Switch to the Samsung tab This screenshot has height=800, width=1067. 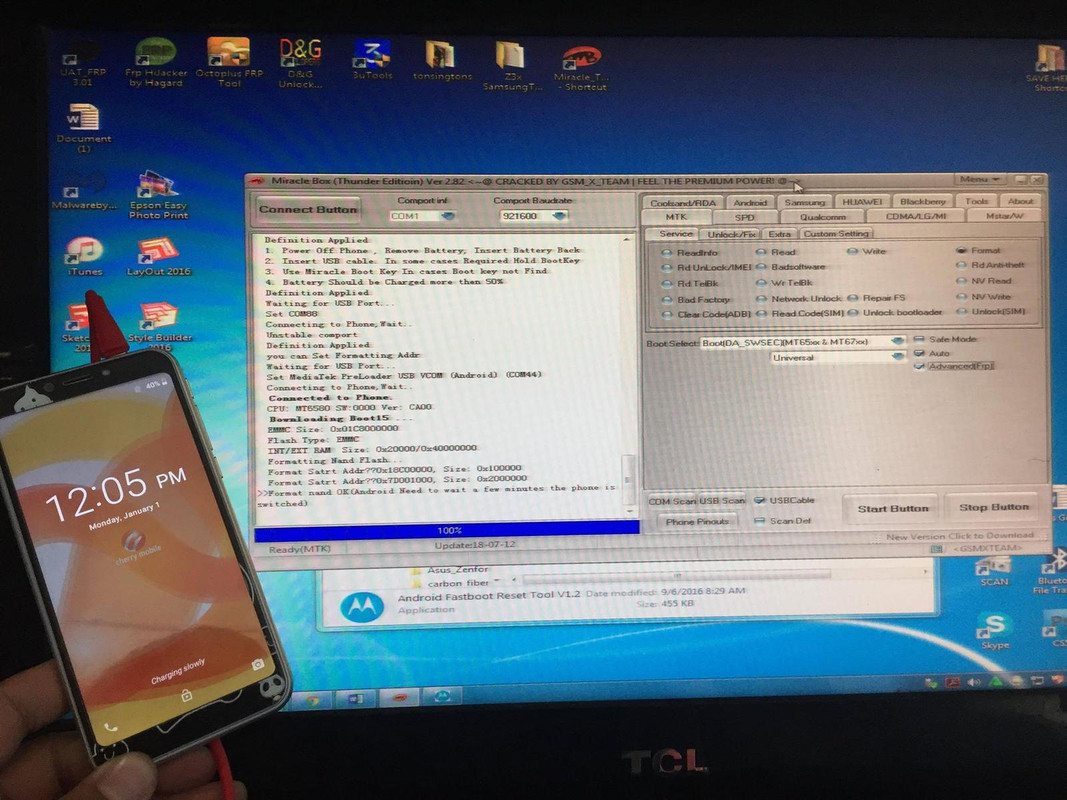804,202
